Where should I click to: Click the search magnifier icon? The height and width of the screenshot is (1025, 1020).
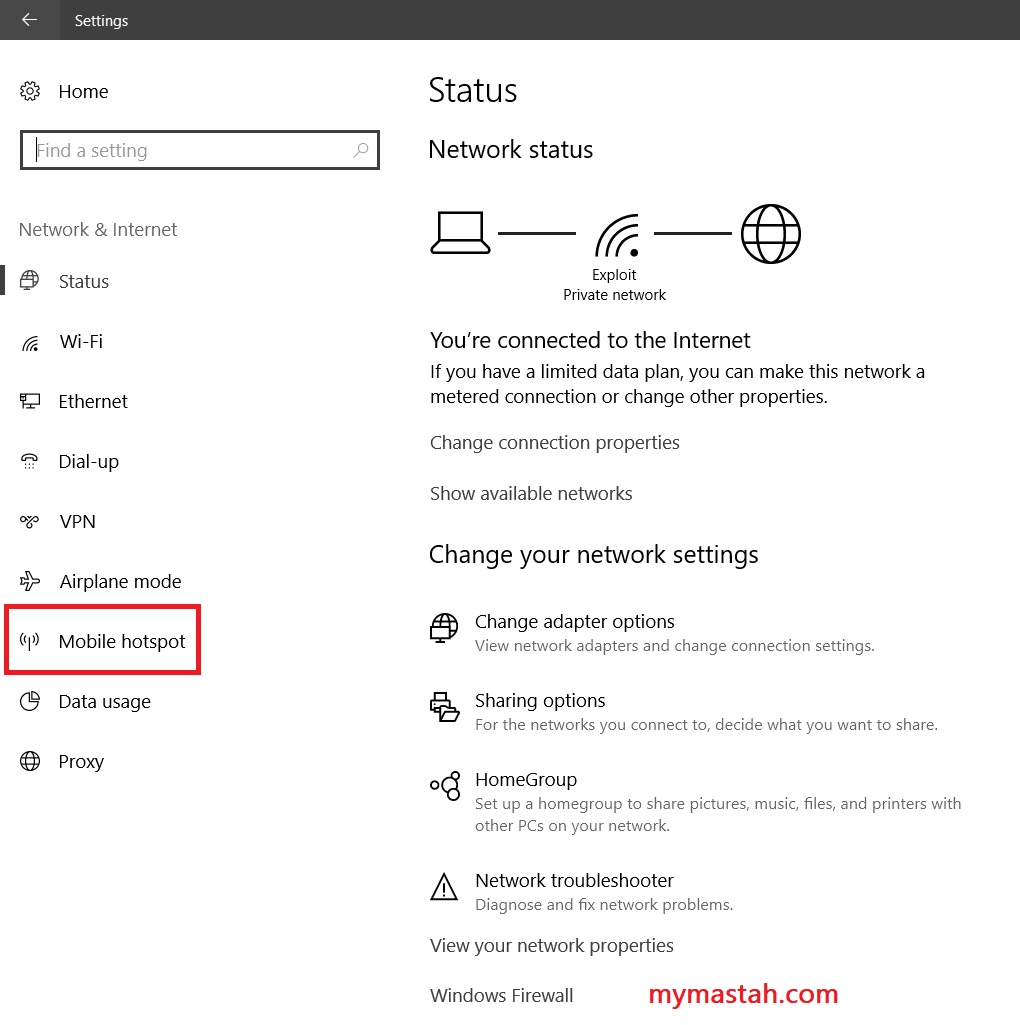coord(360,150)
